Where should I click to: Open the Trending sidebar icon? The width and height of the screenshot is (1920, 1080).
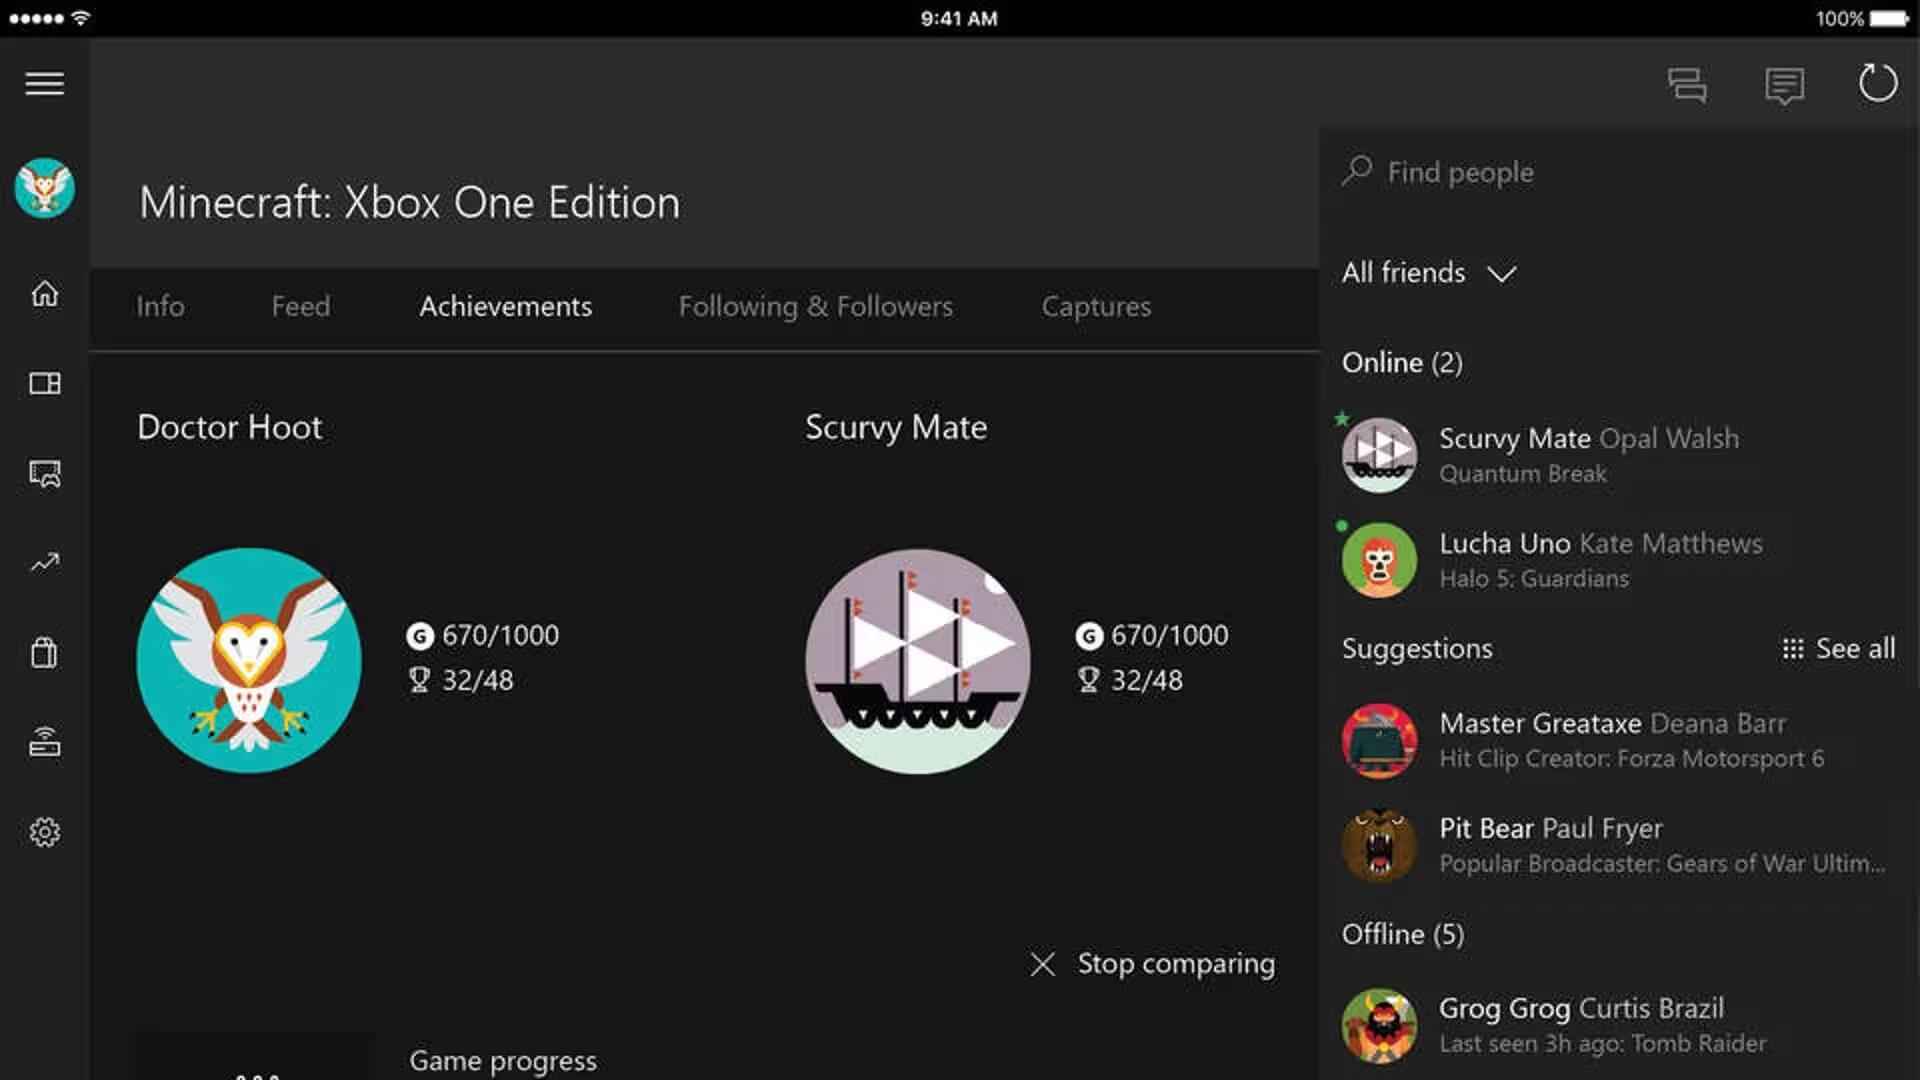click(x=45, y=563)
